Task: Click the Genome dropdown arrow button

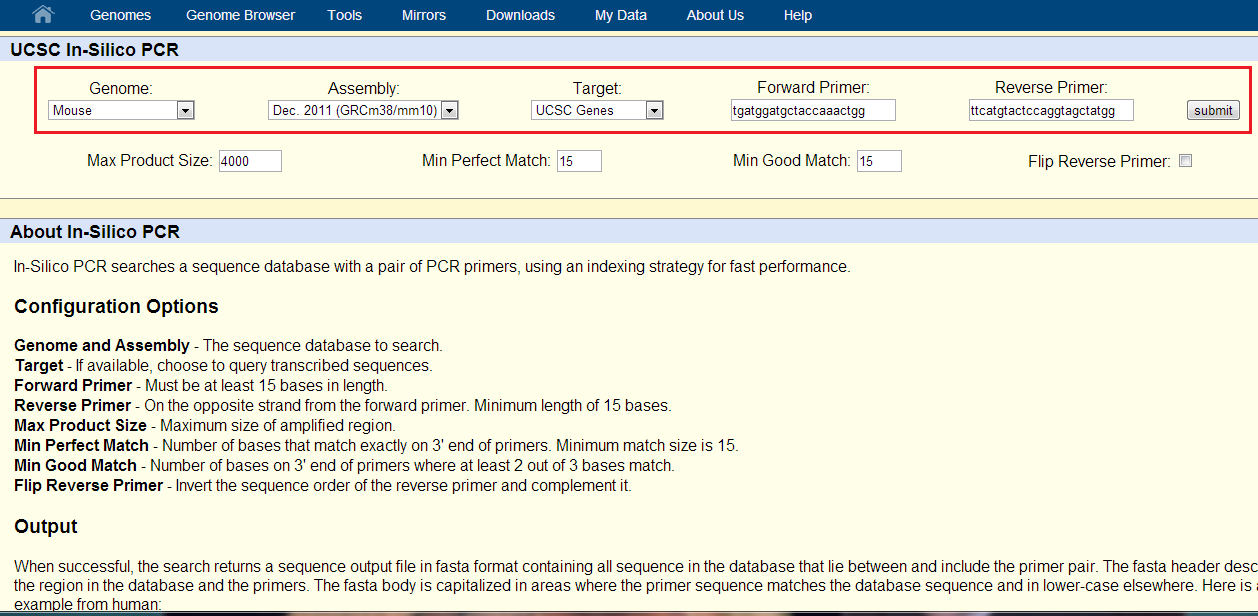Action: click(185, 111)
